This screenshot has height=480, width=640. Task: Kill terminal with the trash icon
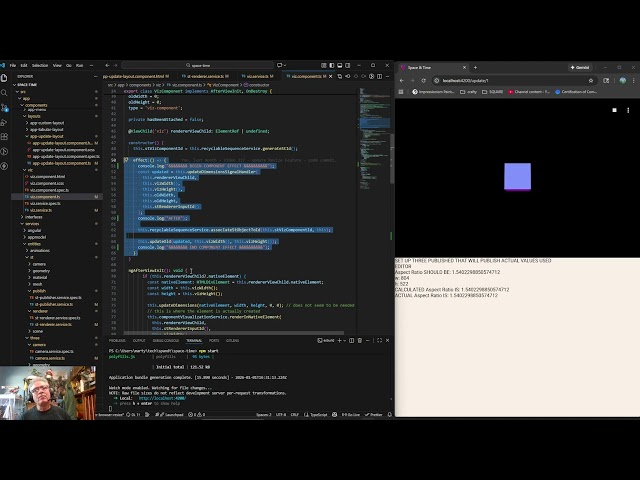pyautogui.click(x=360, y=340)
